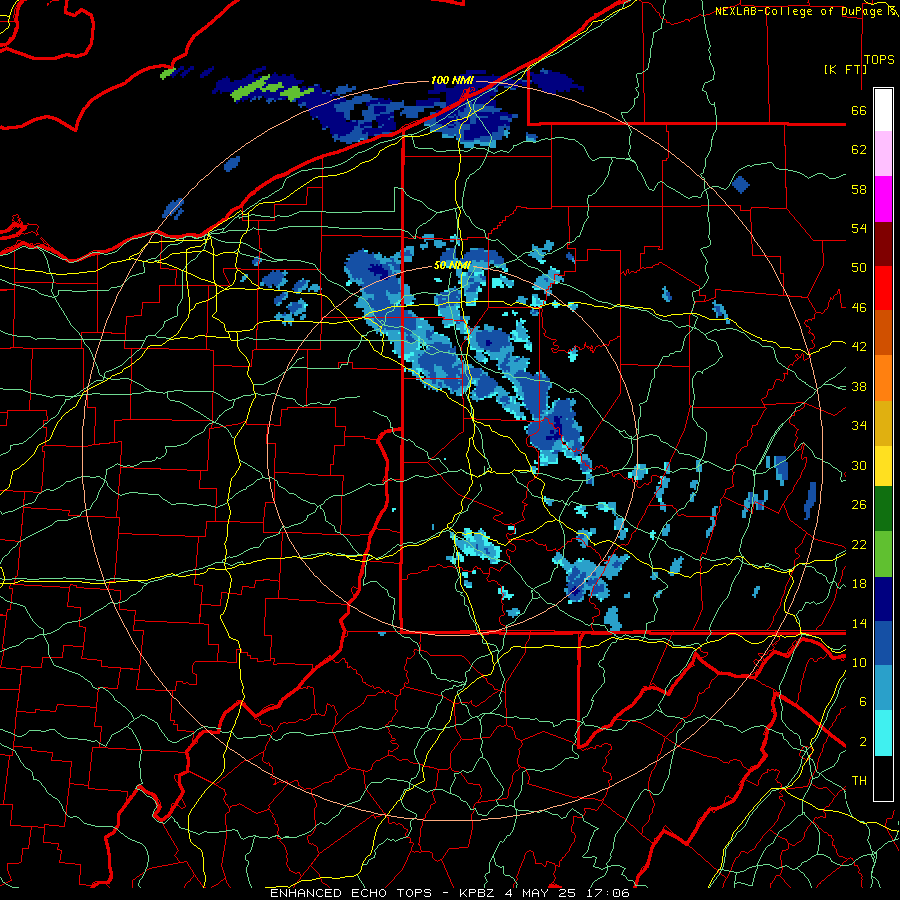Click the 54 legend scale value

pyautogui.click(x=859, y=228)
